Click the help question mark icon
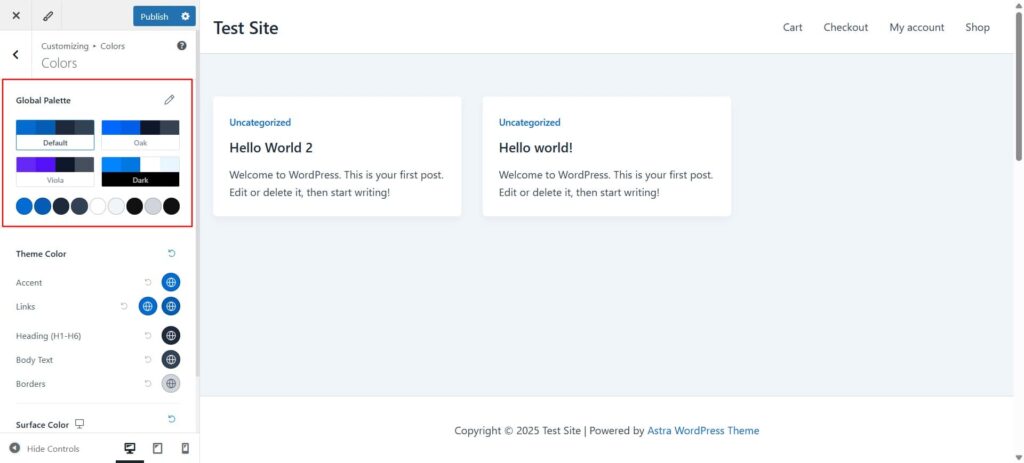Viewport: 1024px width, 463px height. click(x=182, y=46)
